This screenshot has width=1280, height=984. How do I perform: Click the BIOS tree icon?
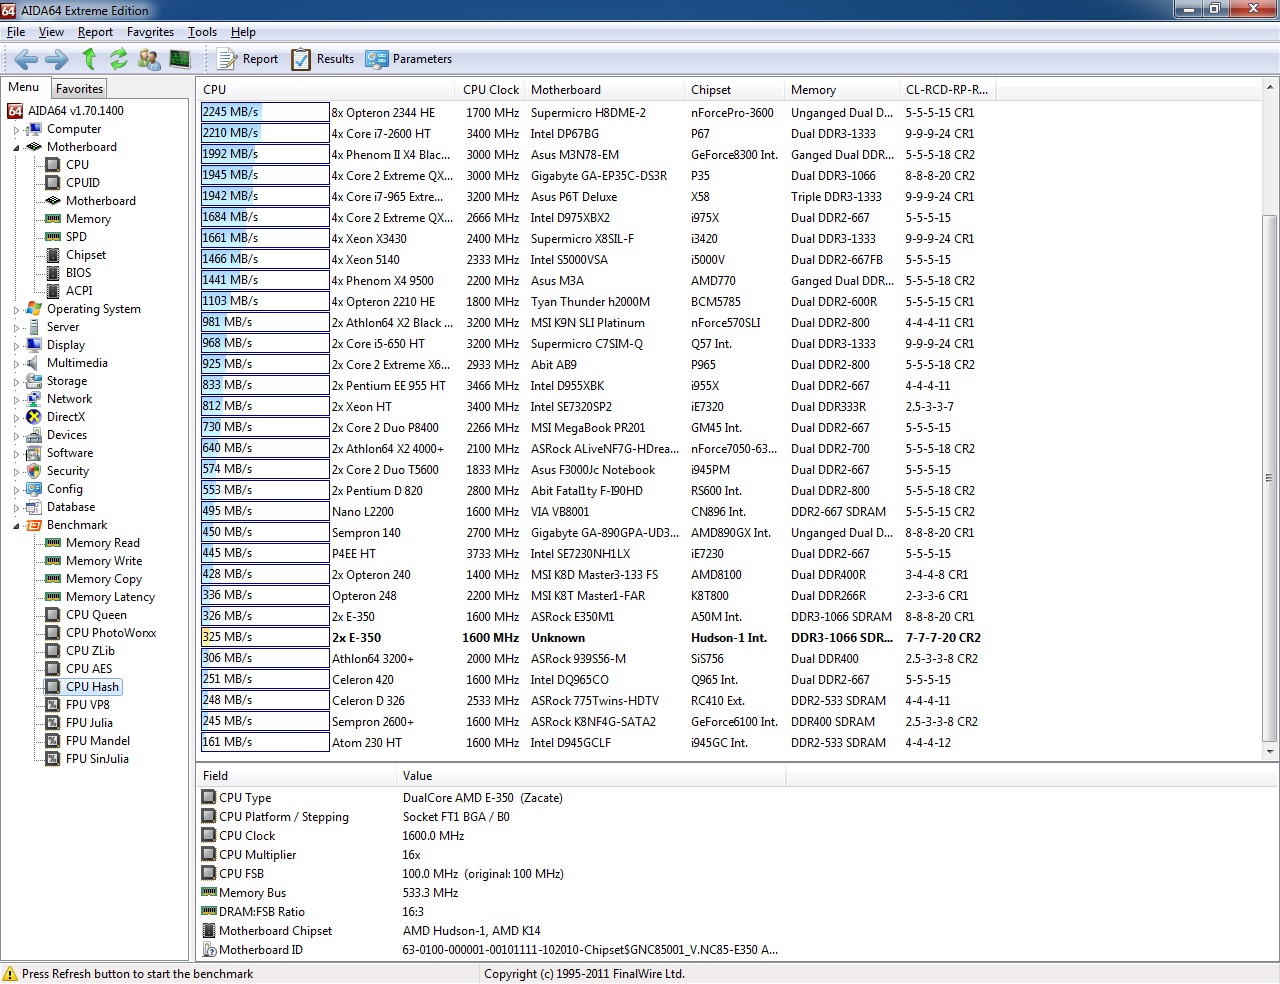53,273
